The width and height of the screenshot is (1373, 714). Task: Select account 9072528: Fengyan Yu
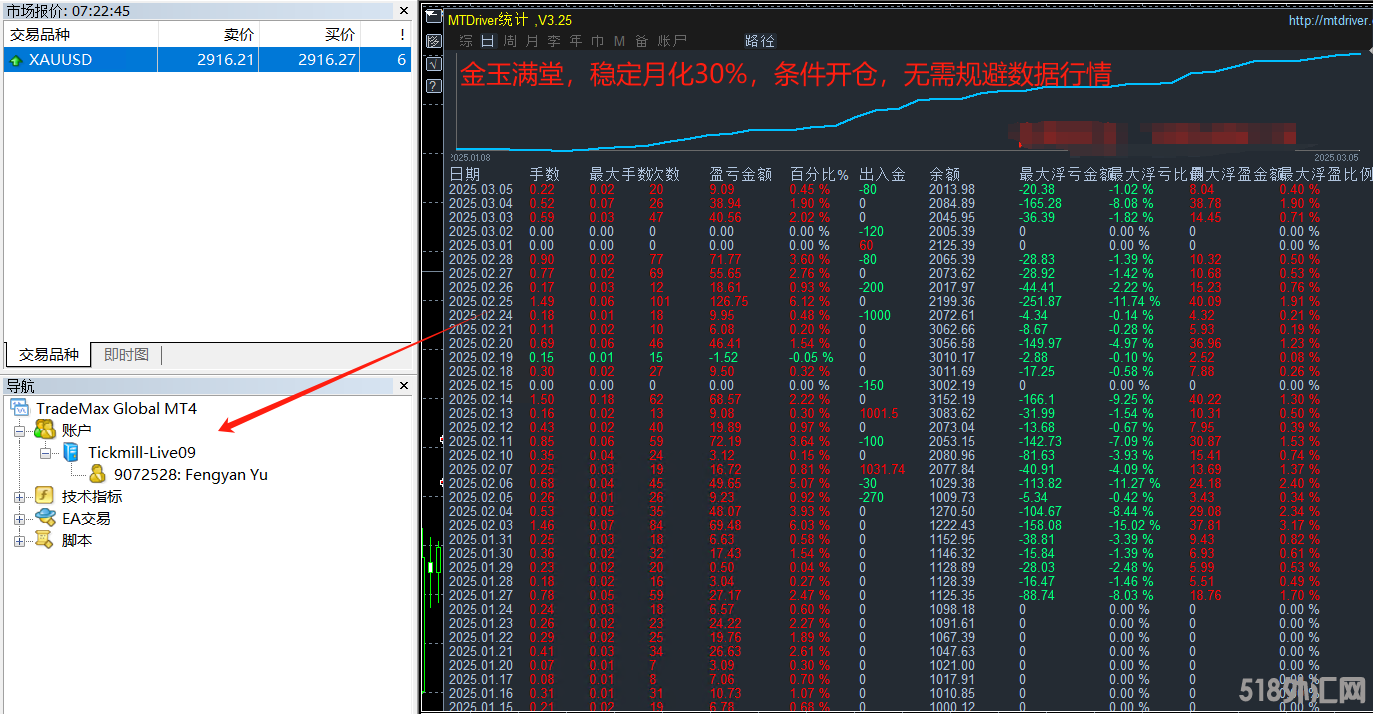pos(190,475)
